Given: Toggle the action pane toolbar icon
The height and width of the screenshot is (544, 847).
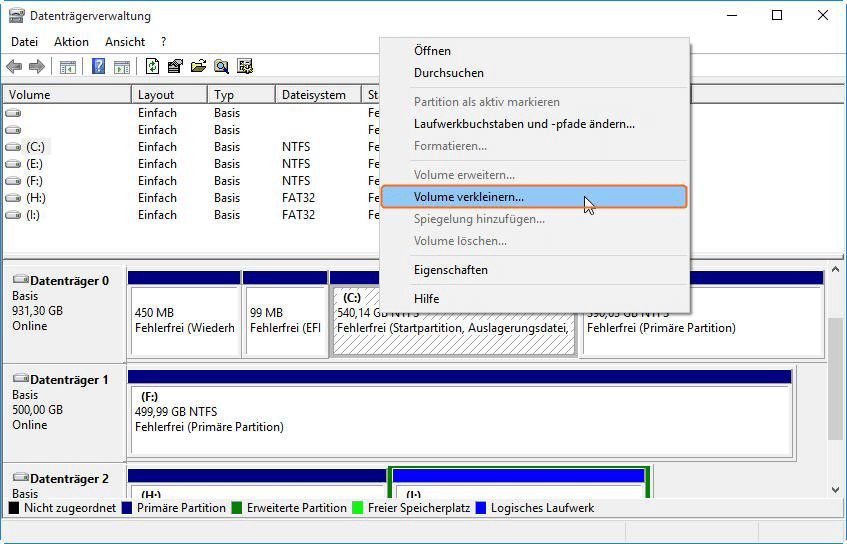Looking at the screenshot, I should 122,67.
